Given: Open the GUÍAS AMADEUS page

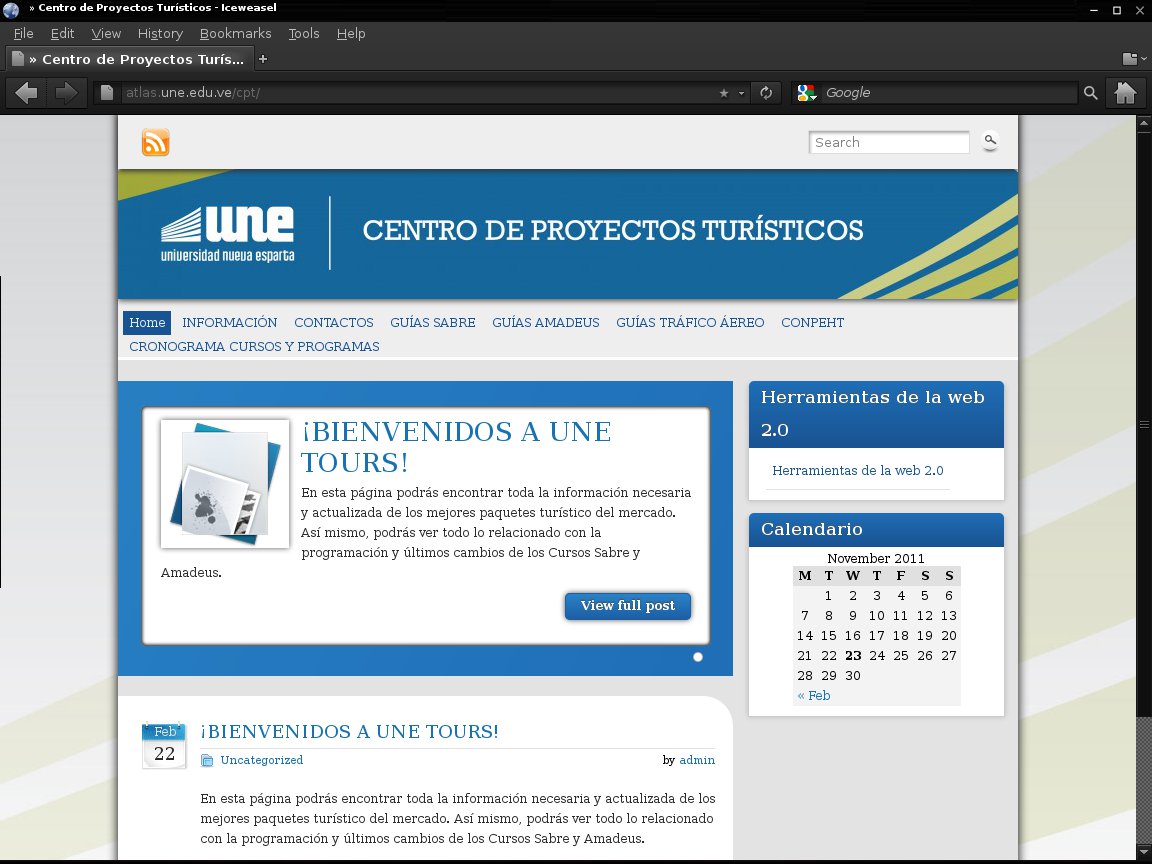Looking at the screenshot, I should click(x=546, y=323).
